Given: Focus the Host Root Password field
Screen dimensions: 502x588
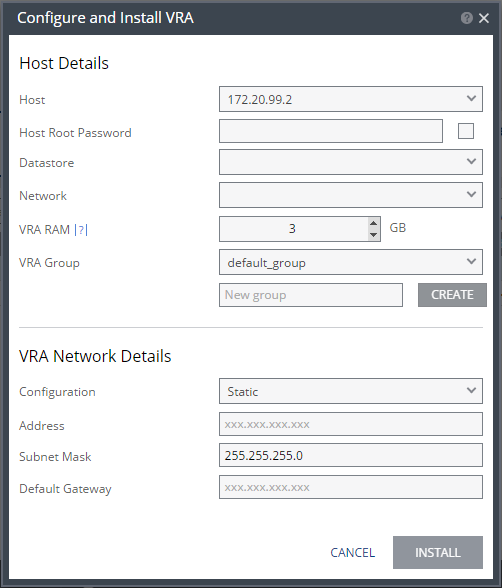Looking at the screenshot, I should pyautogui.click(x=331, y=131).
